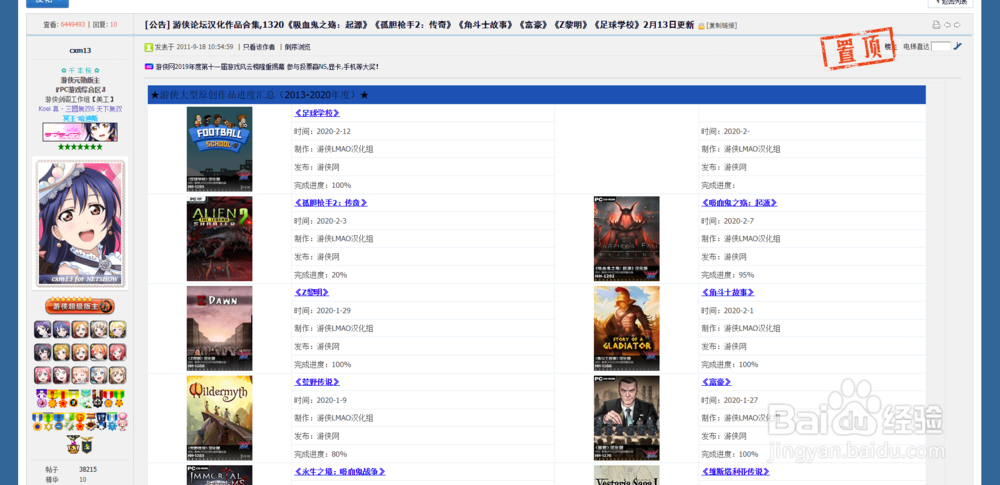Open the 《荒野传说》 link
The height and width of the screenshot is (485, 1000).
point(317,382)
